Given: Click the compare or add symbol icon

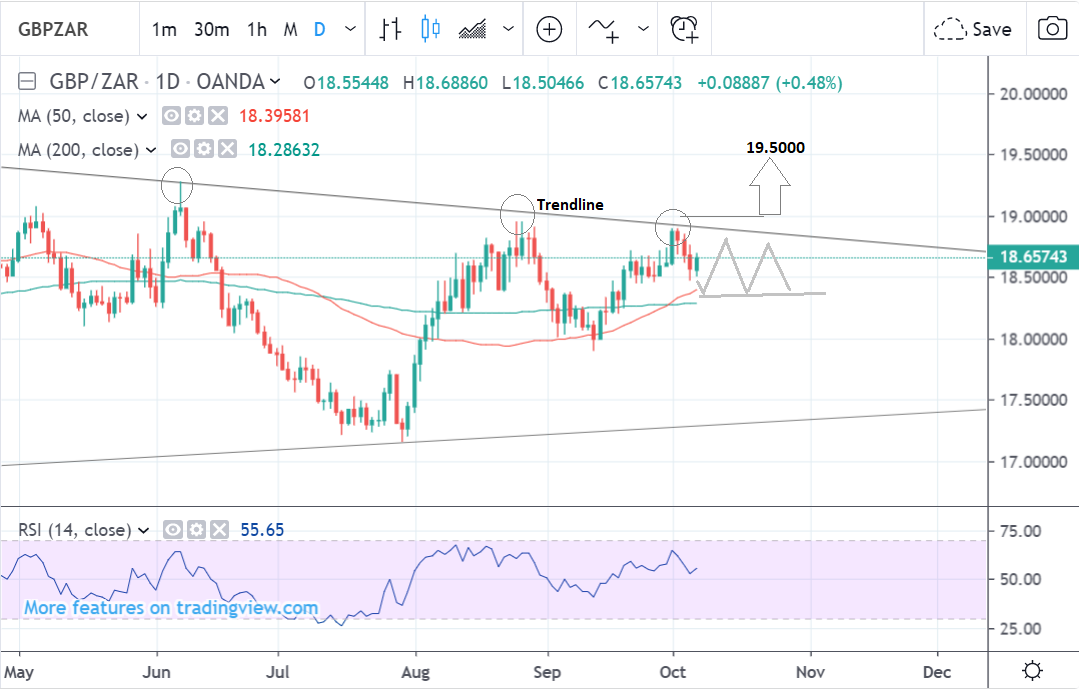Looking at the screenshot, I should [x=549, y=29].
